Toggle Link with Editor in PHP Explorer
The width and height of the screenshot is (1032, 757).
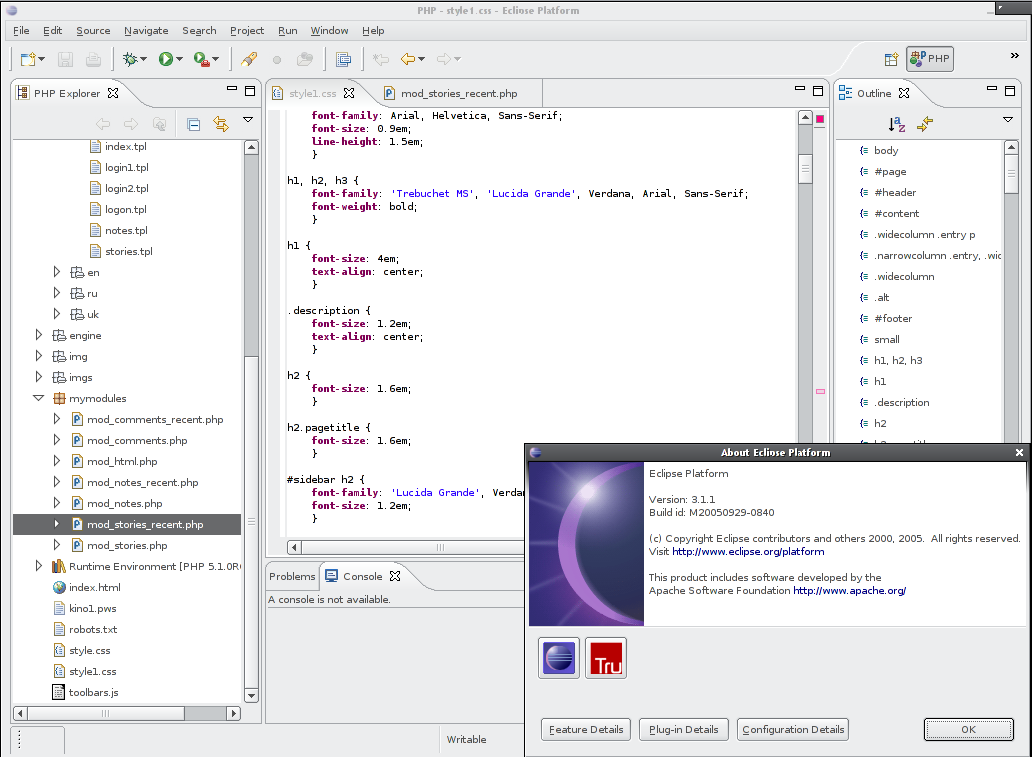[220, 124]
